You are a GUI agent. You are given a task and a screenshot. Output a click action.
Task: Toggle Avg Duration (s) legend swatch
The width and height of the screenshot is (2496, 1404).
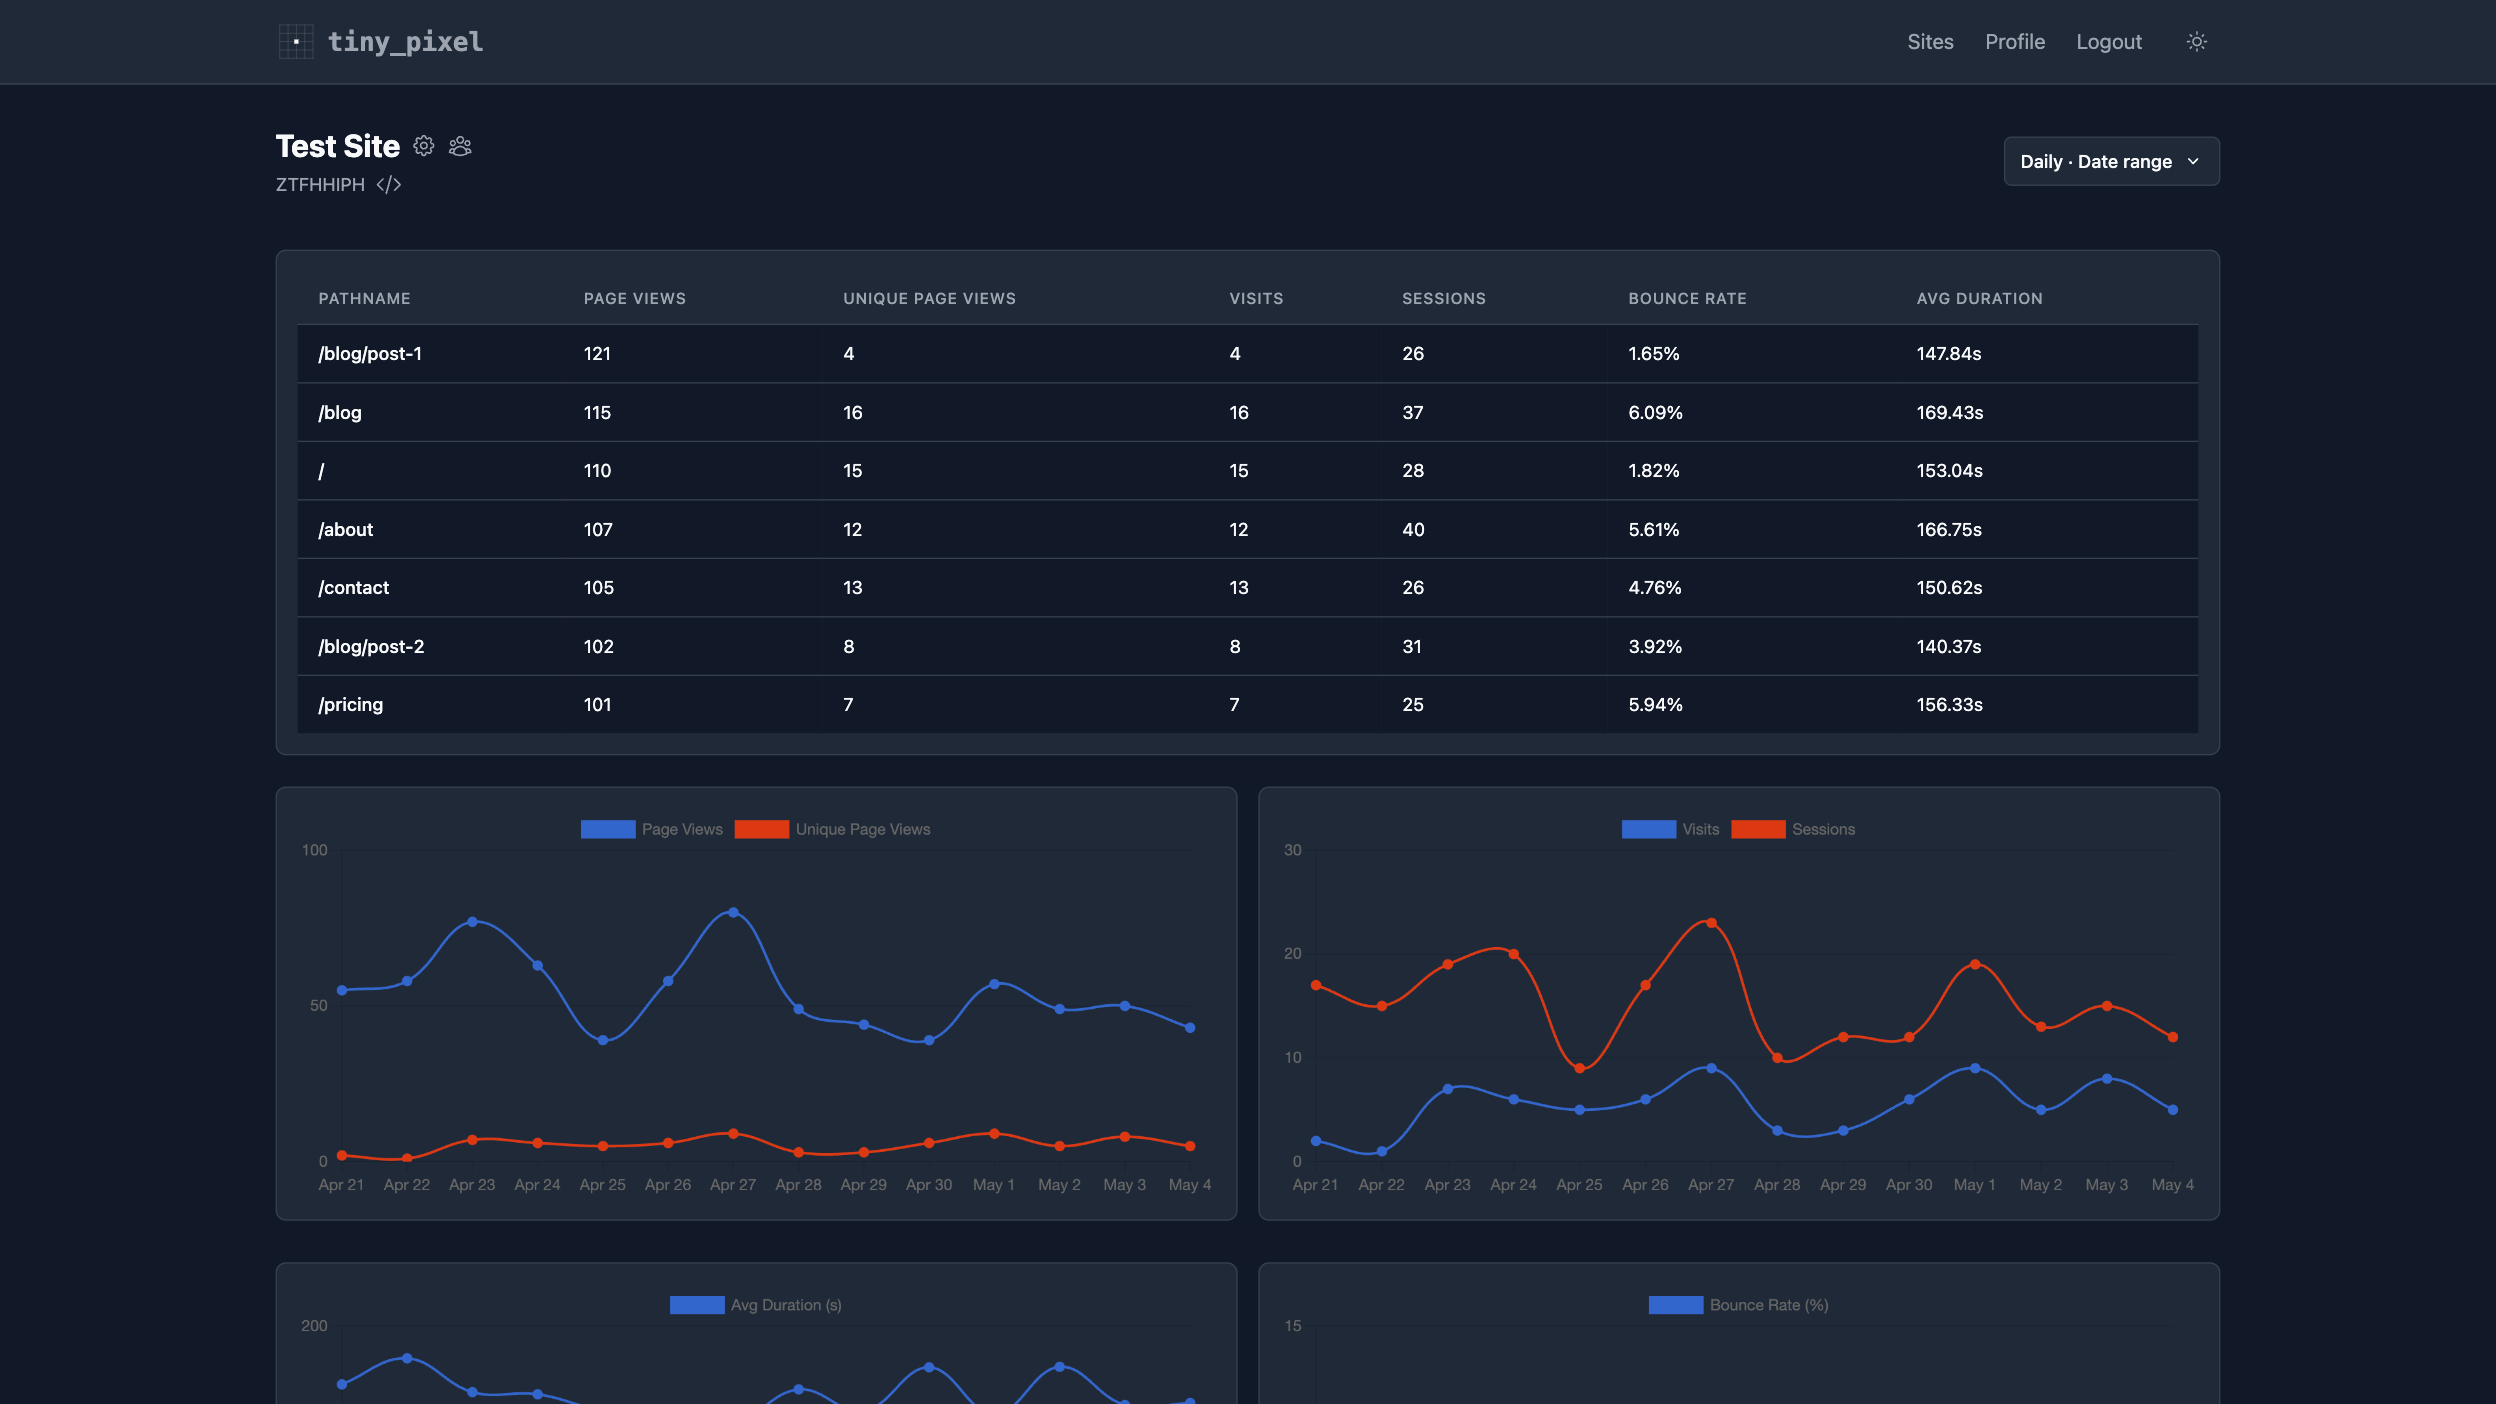tap(697, 1305)
